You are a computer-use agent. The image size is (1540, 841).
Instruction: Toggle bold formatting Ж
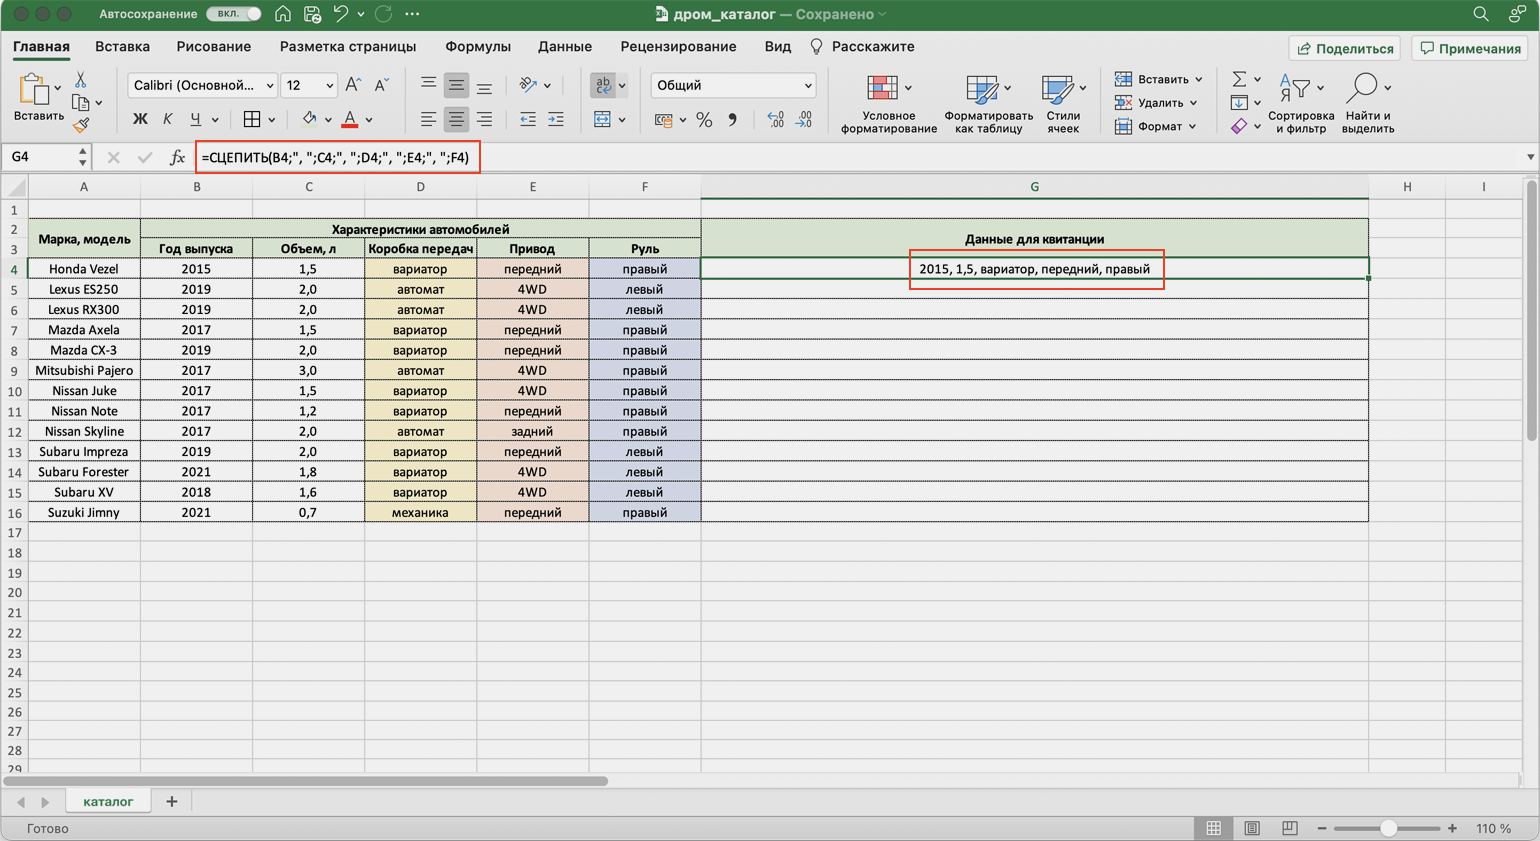point(140,120)
